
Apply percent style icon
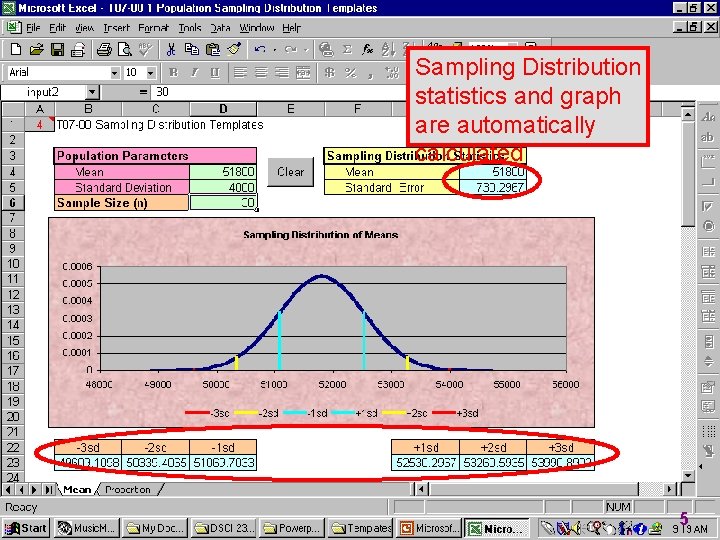pos(350,73)
